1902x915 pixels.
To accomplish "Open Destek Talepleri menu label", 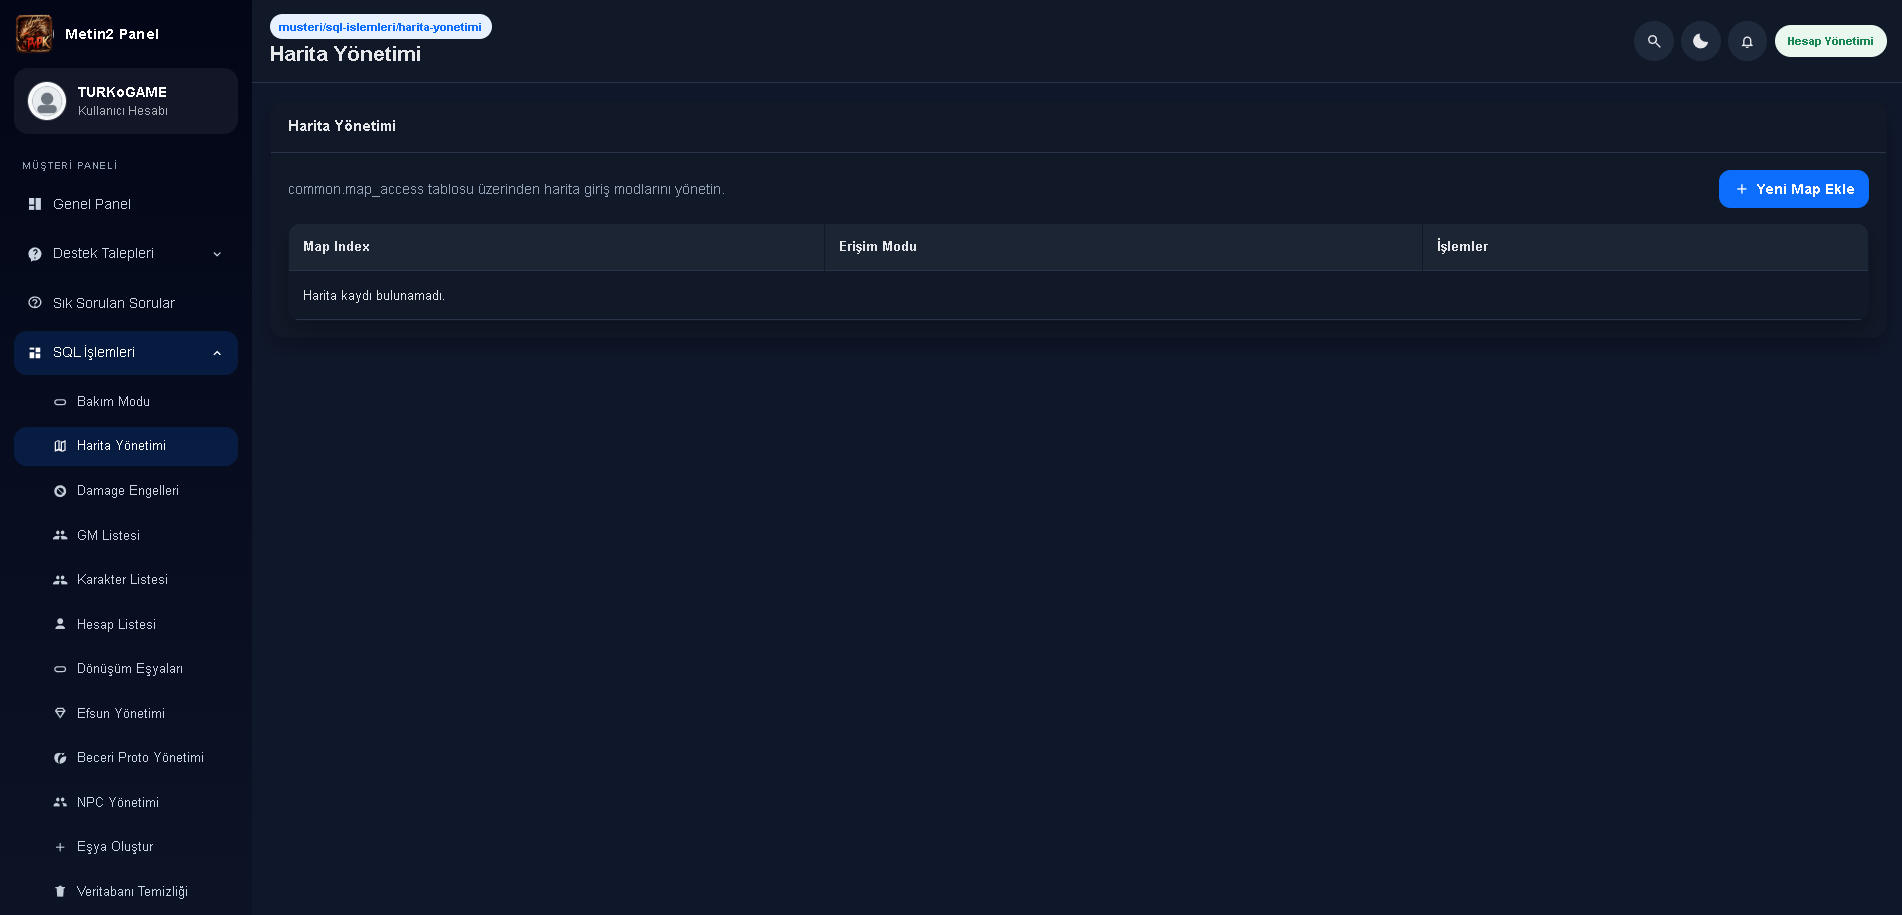I will (x=103, y=254).
